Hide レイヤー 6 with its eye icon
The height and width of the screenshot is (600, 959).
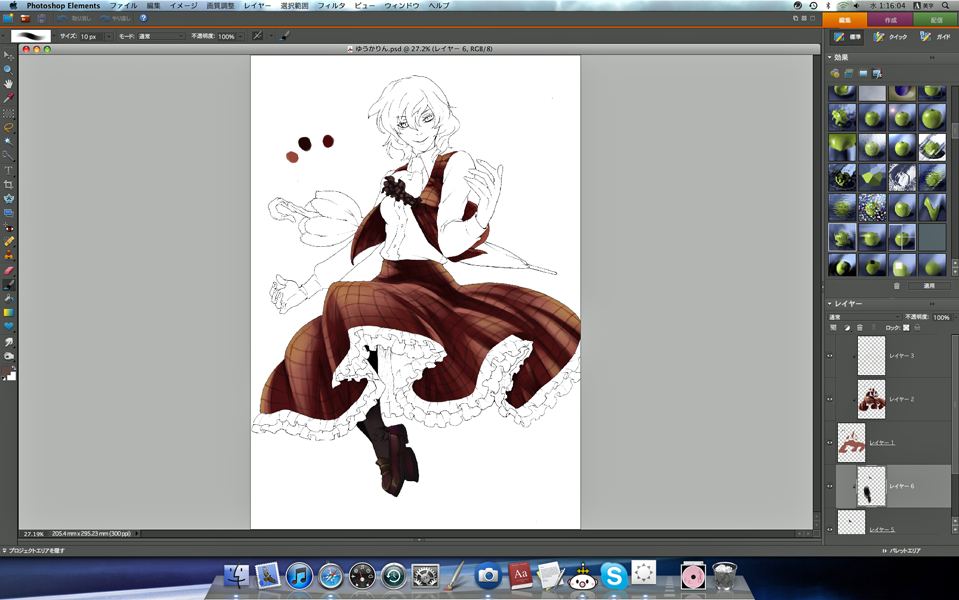tap(830, 486)
